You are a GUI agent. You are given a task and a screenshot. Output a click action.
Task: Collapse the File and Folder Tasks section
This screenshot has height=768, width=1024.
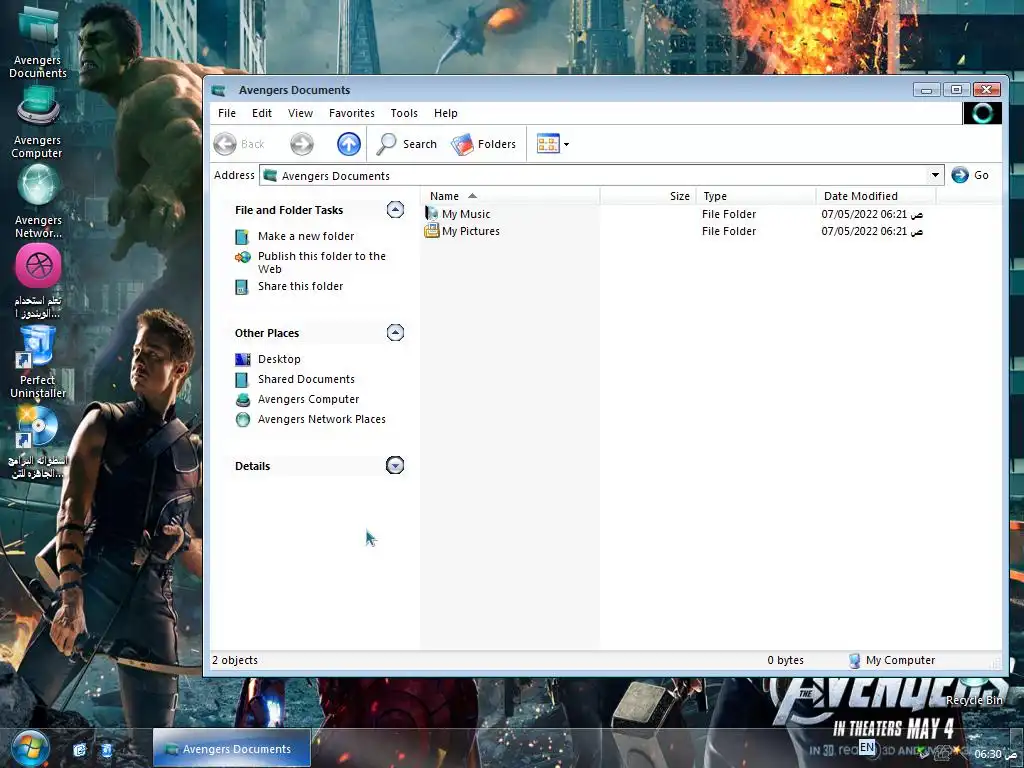(x=395, y=210)
